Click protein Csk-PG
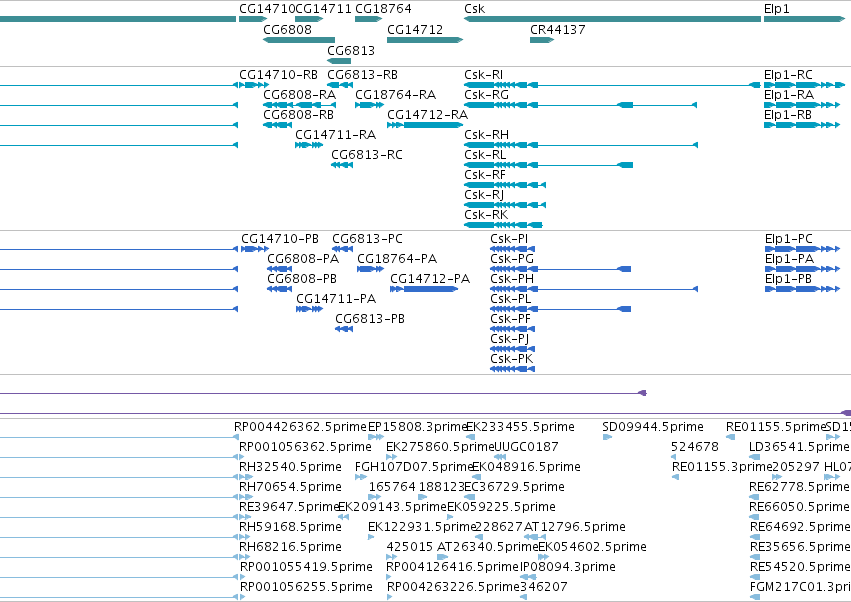The height and width of the screenshot is (602, 851). 560,269
